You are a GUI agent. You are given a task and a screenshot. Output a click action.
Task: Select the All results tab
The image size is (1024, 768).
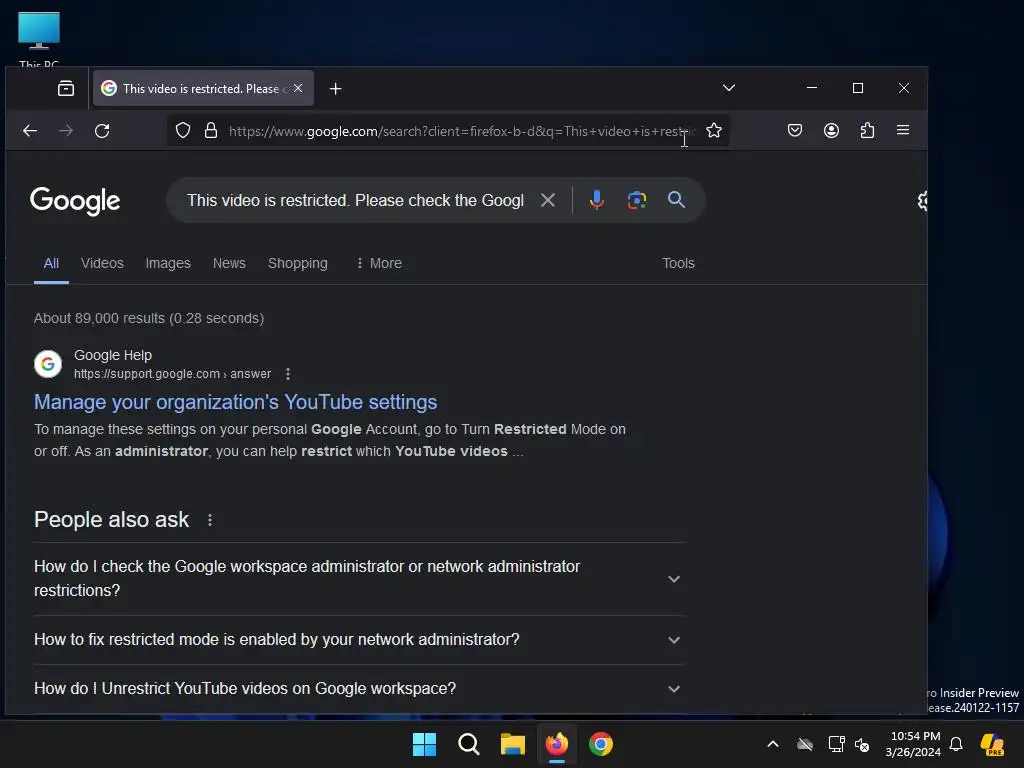pyautogui.click(x=51, y=263)
